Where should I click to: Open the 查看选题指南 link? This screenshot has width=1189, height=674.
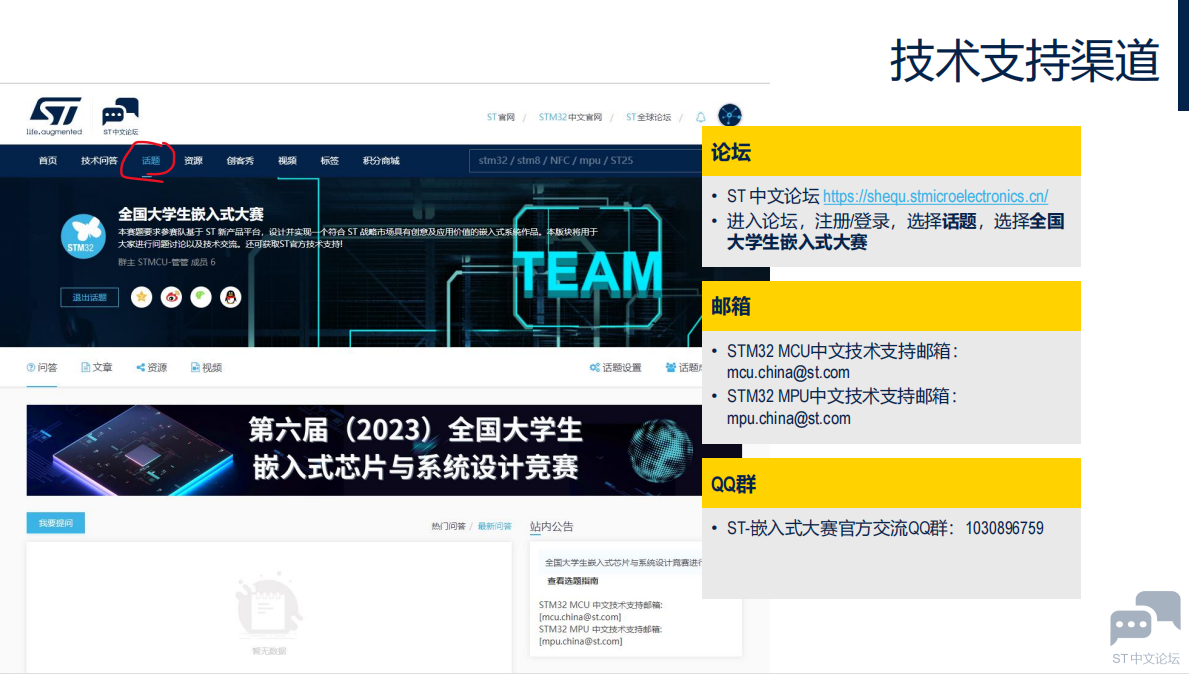pyautogui.click(x=573, y=581)
